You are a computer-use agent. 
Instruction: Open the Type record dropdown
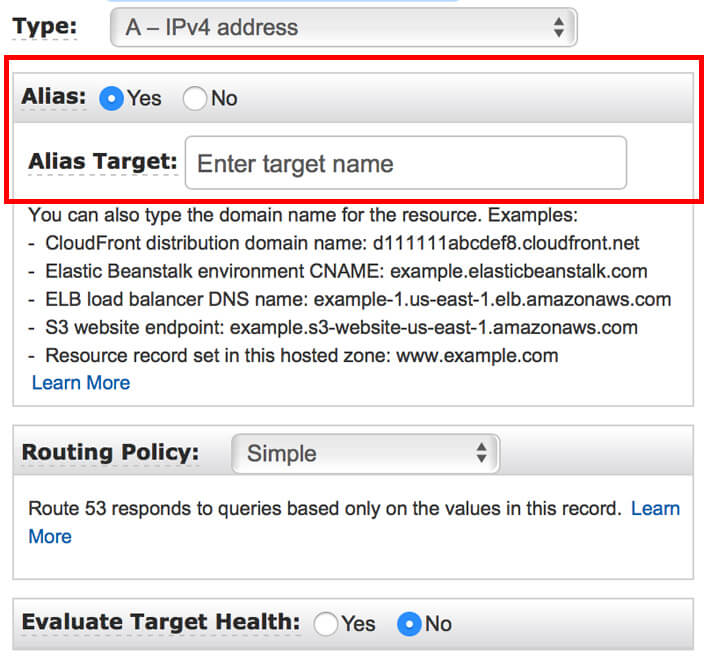[x=343, y=27]
